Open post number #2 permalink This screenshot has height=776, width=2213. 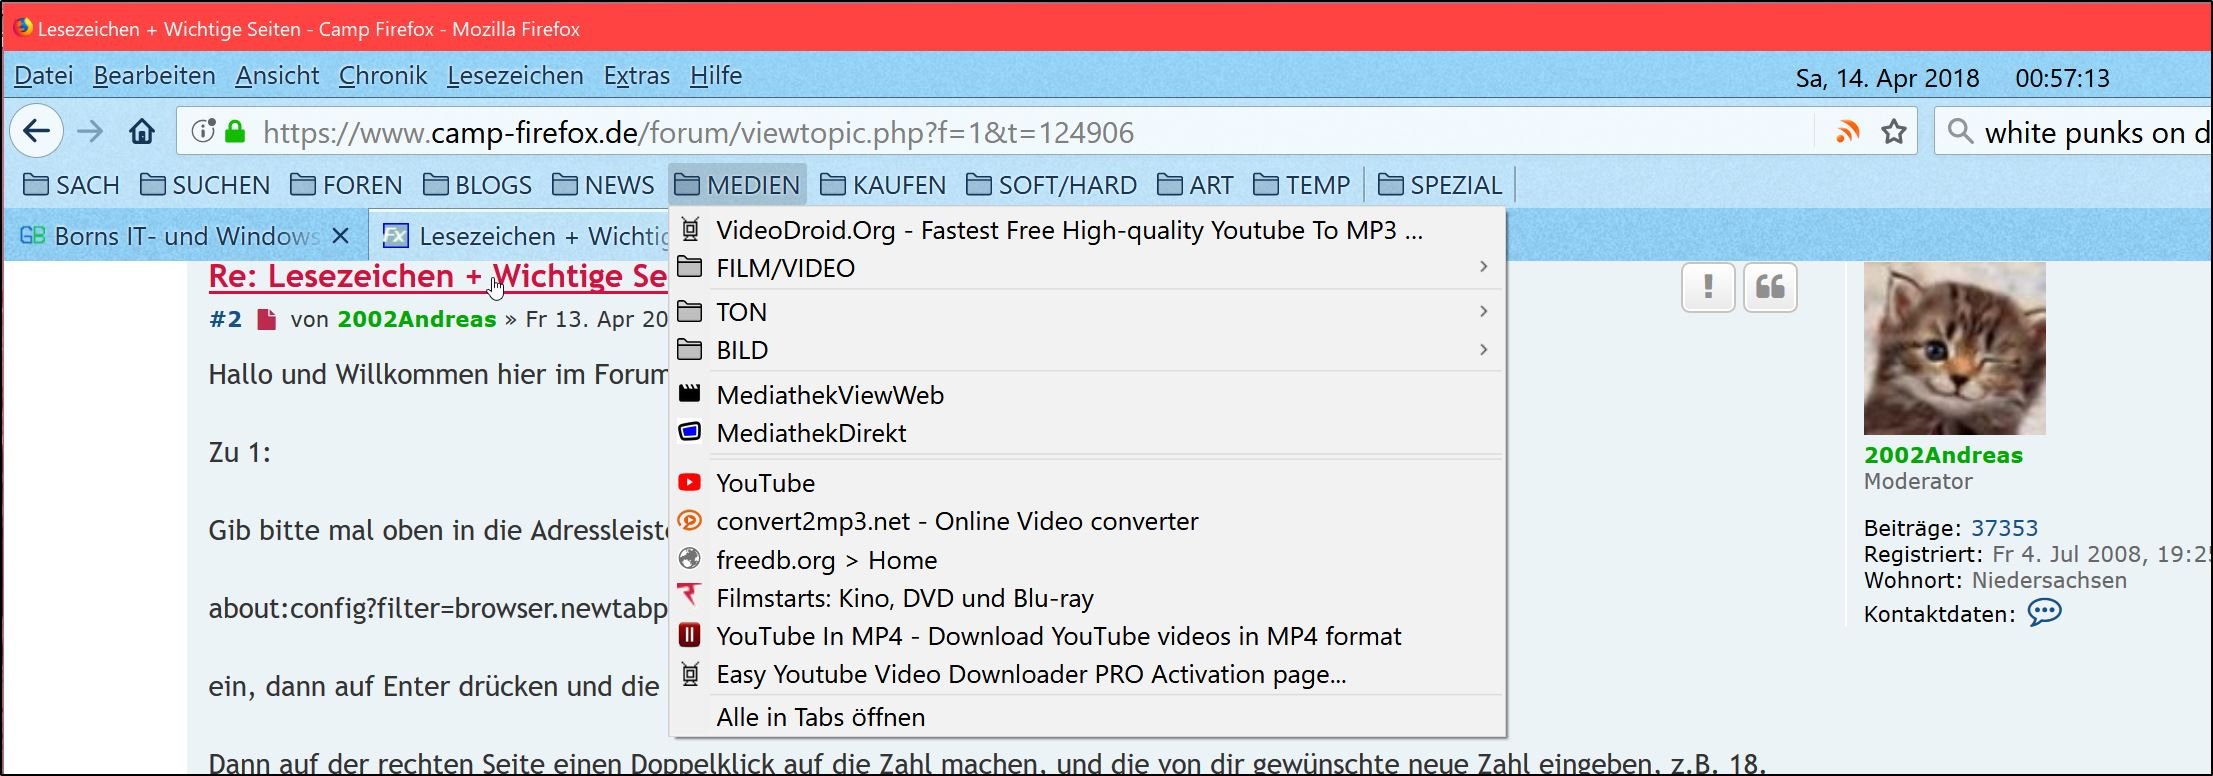pos(225,319)
